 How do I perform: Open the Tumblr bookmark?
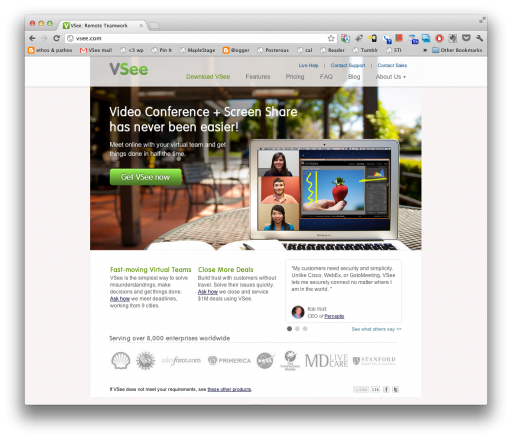pyautogui.click(x=365, y=50)
